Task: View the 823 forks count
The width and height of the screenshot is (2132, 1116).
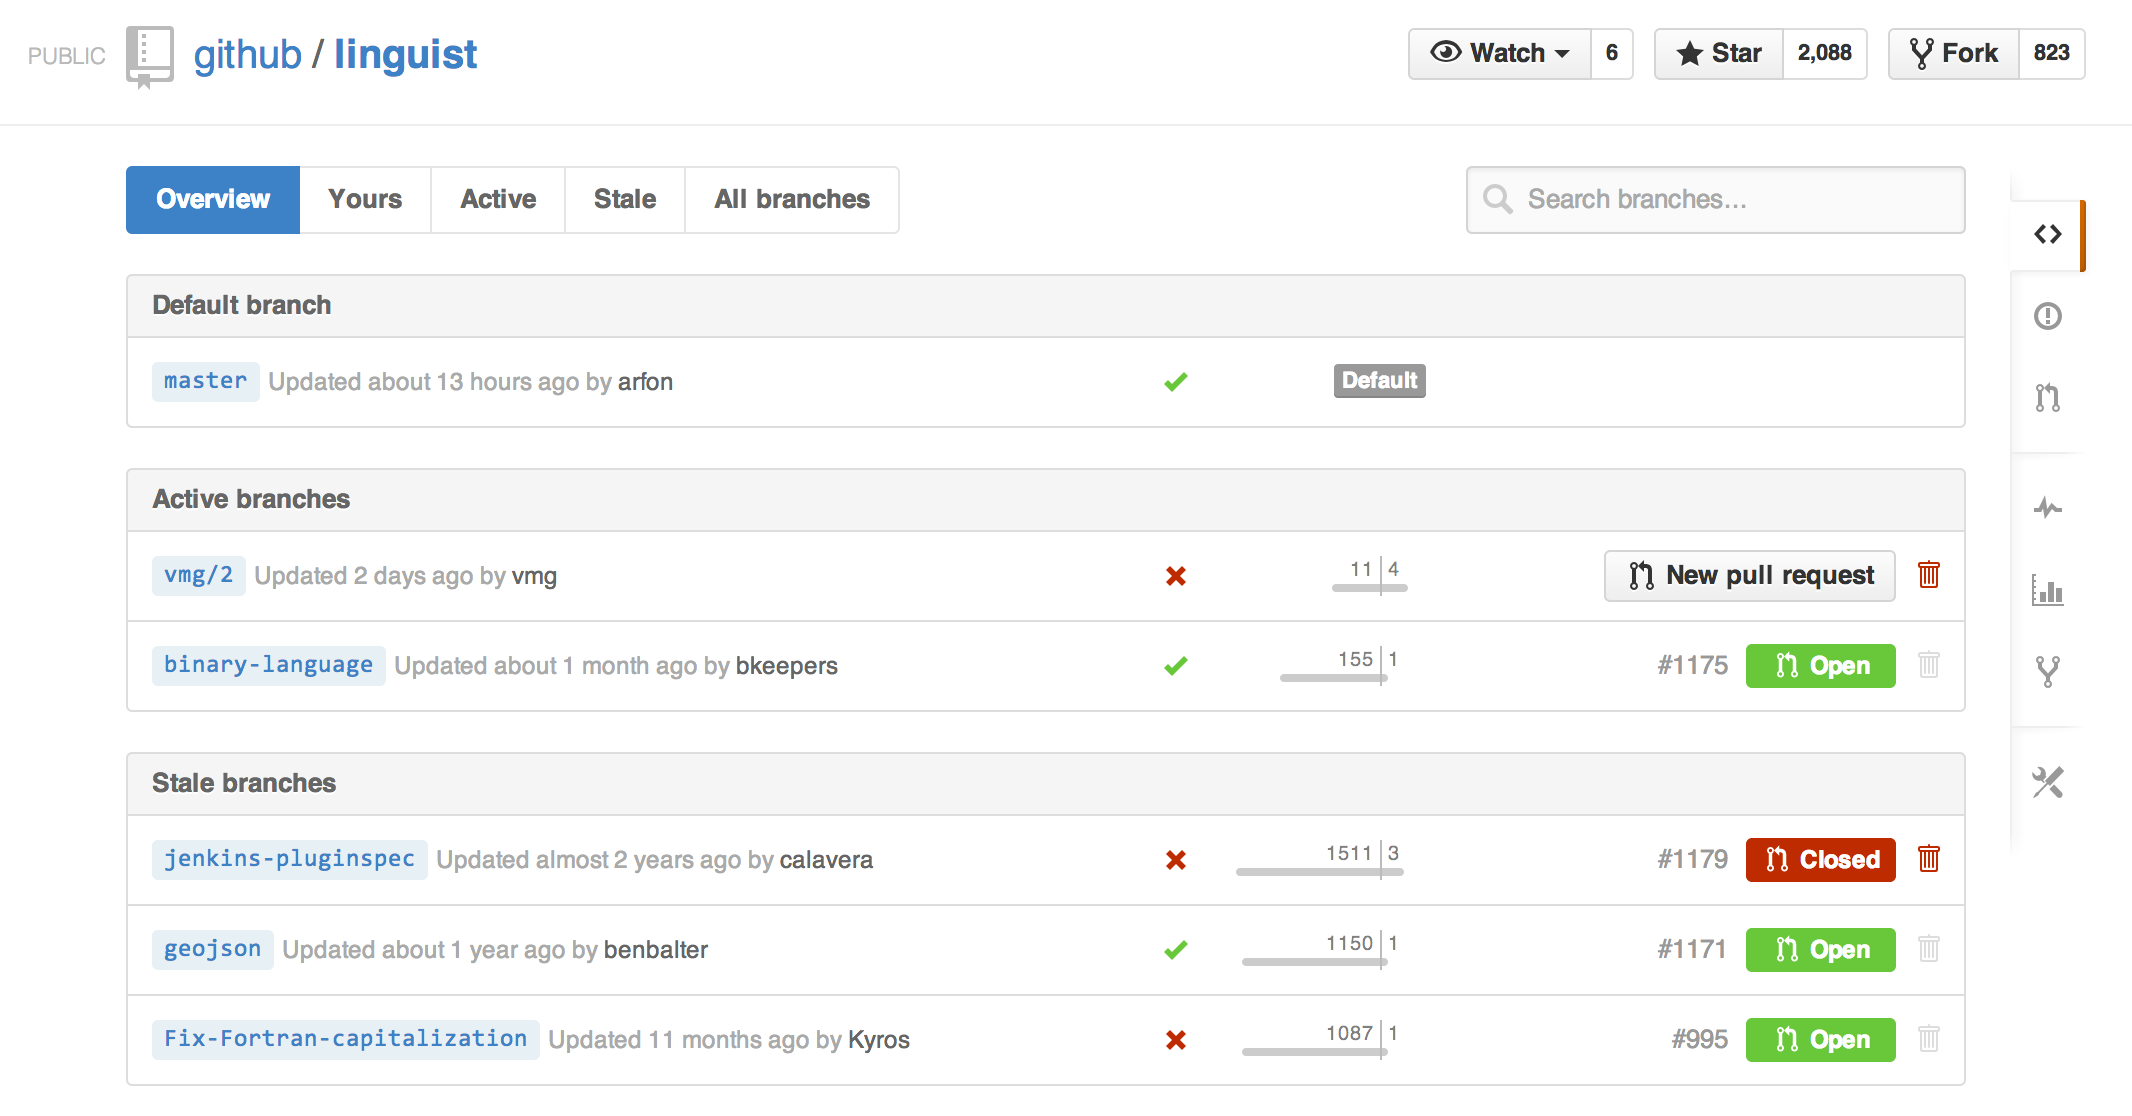Action: pyautogui.click(x=2051, y=53)
